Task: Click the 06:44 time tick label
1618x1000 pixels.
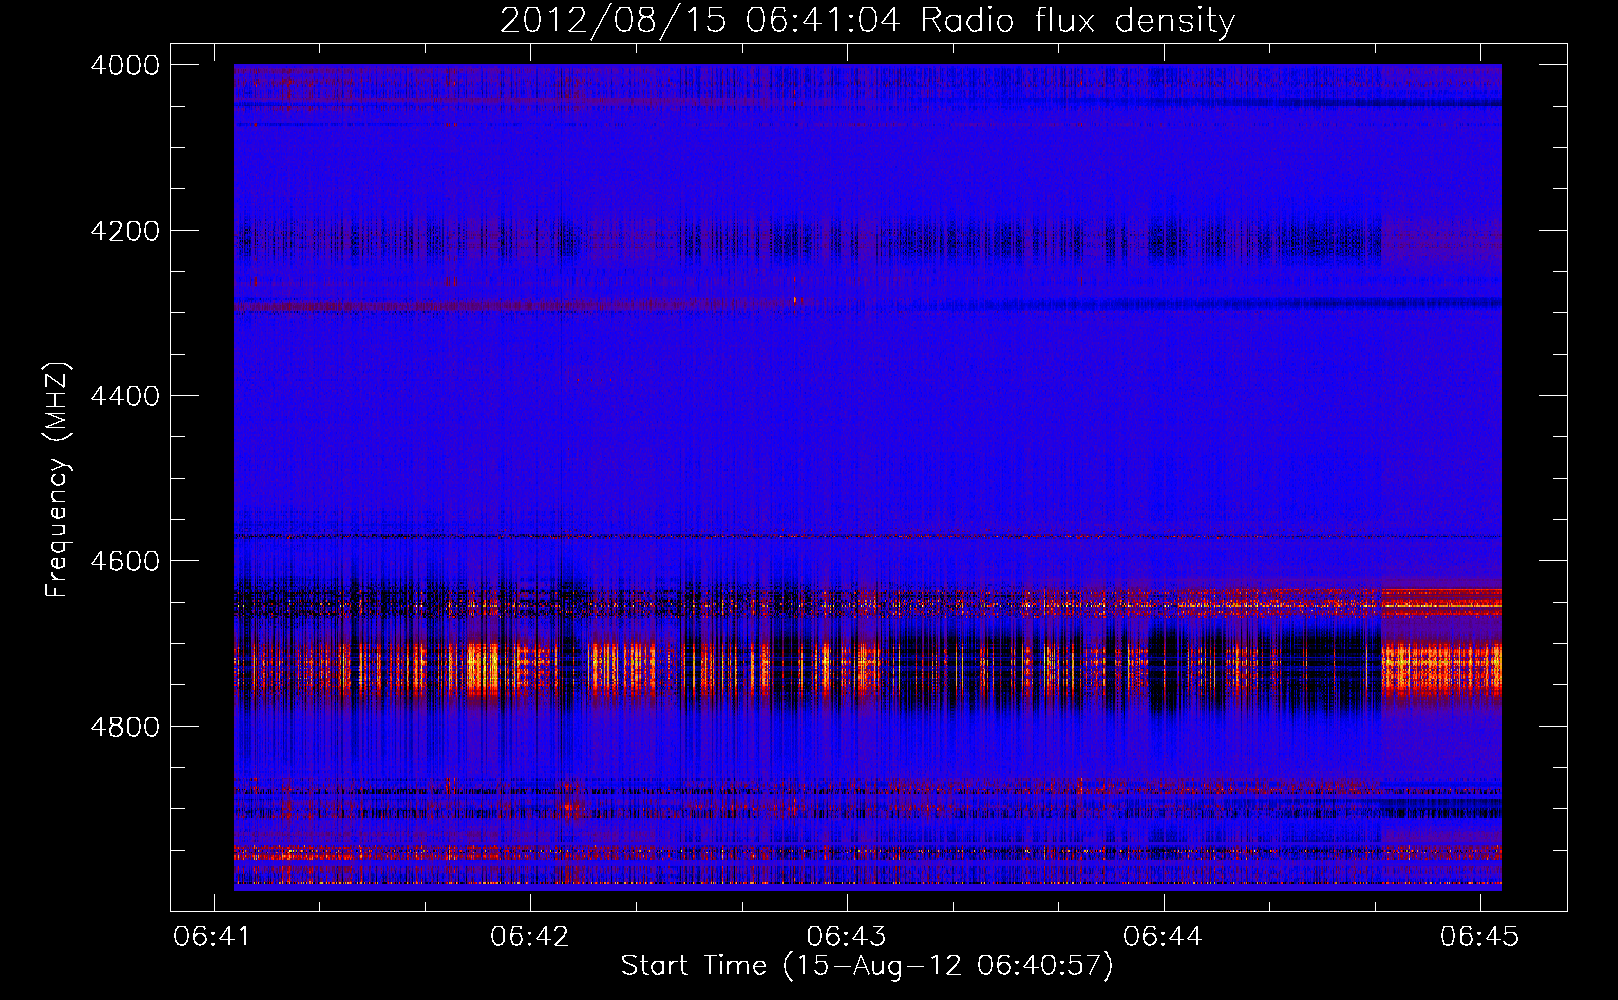Action: coord(1162,936)
